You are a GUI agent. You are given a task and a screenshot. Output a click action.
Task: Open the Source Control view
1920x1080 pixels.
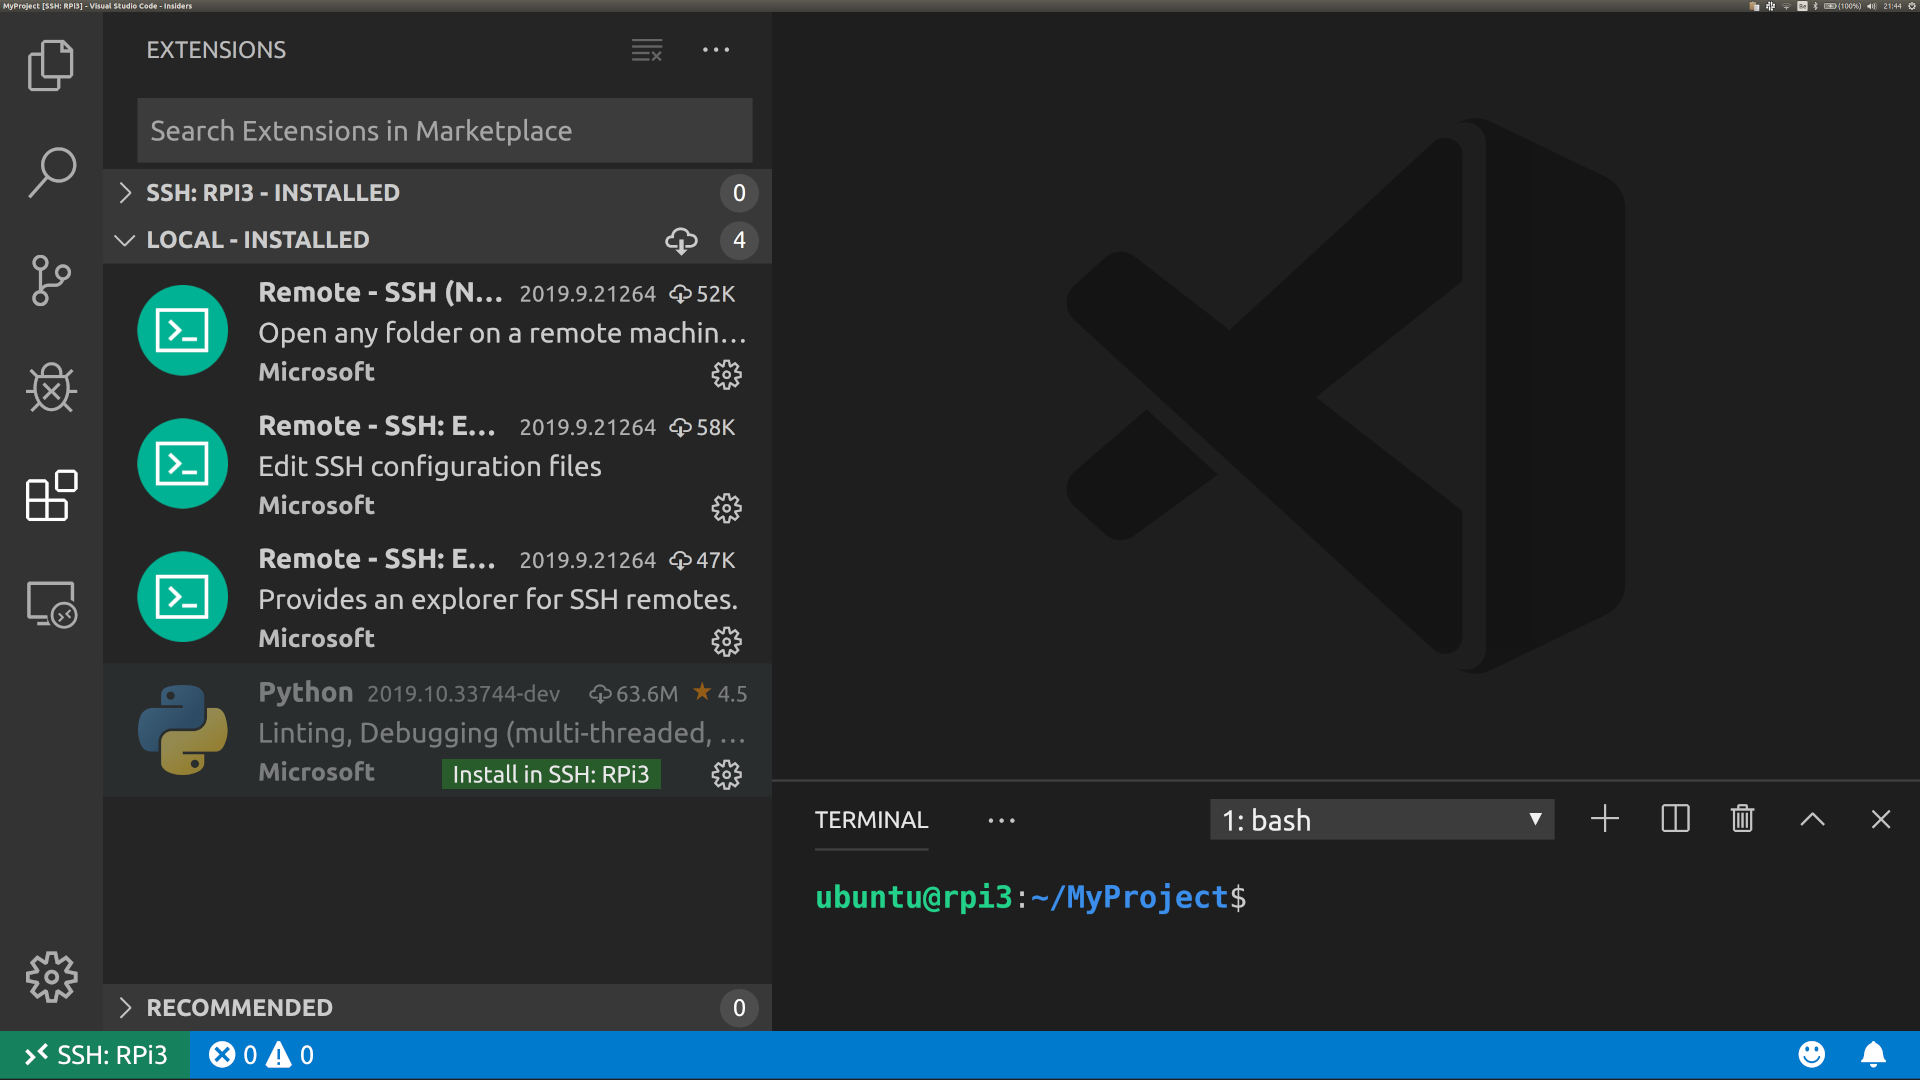[51, 280]
